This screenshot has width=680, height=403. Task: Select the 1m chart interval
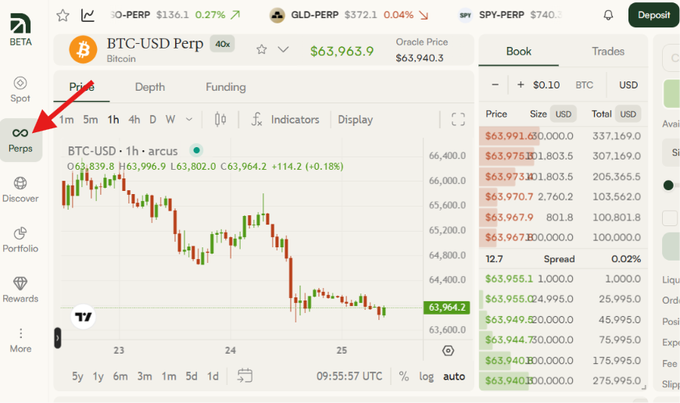tap(66, 119)
